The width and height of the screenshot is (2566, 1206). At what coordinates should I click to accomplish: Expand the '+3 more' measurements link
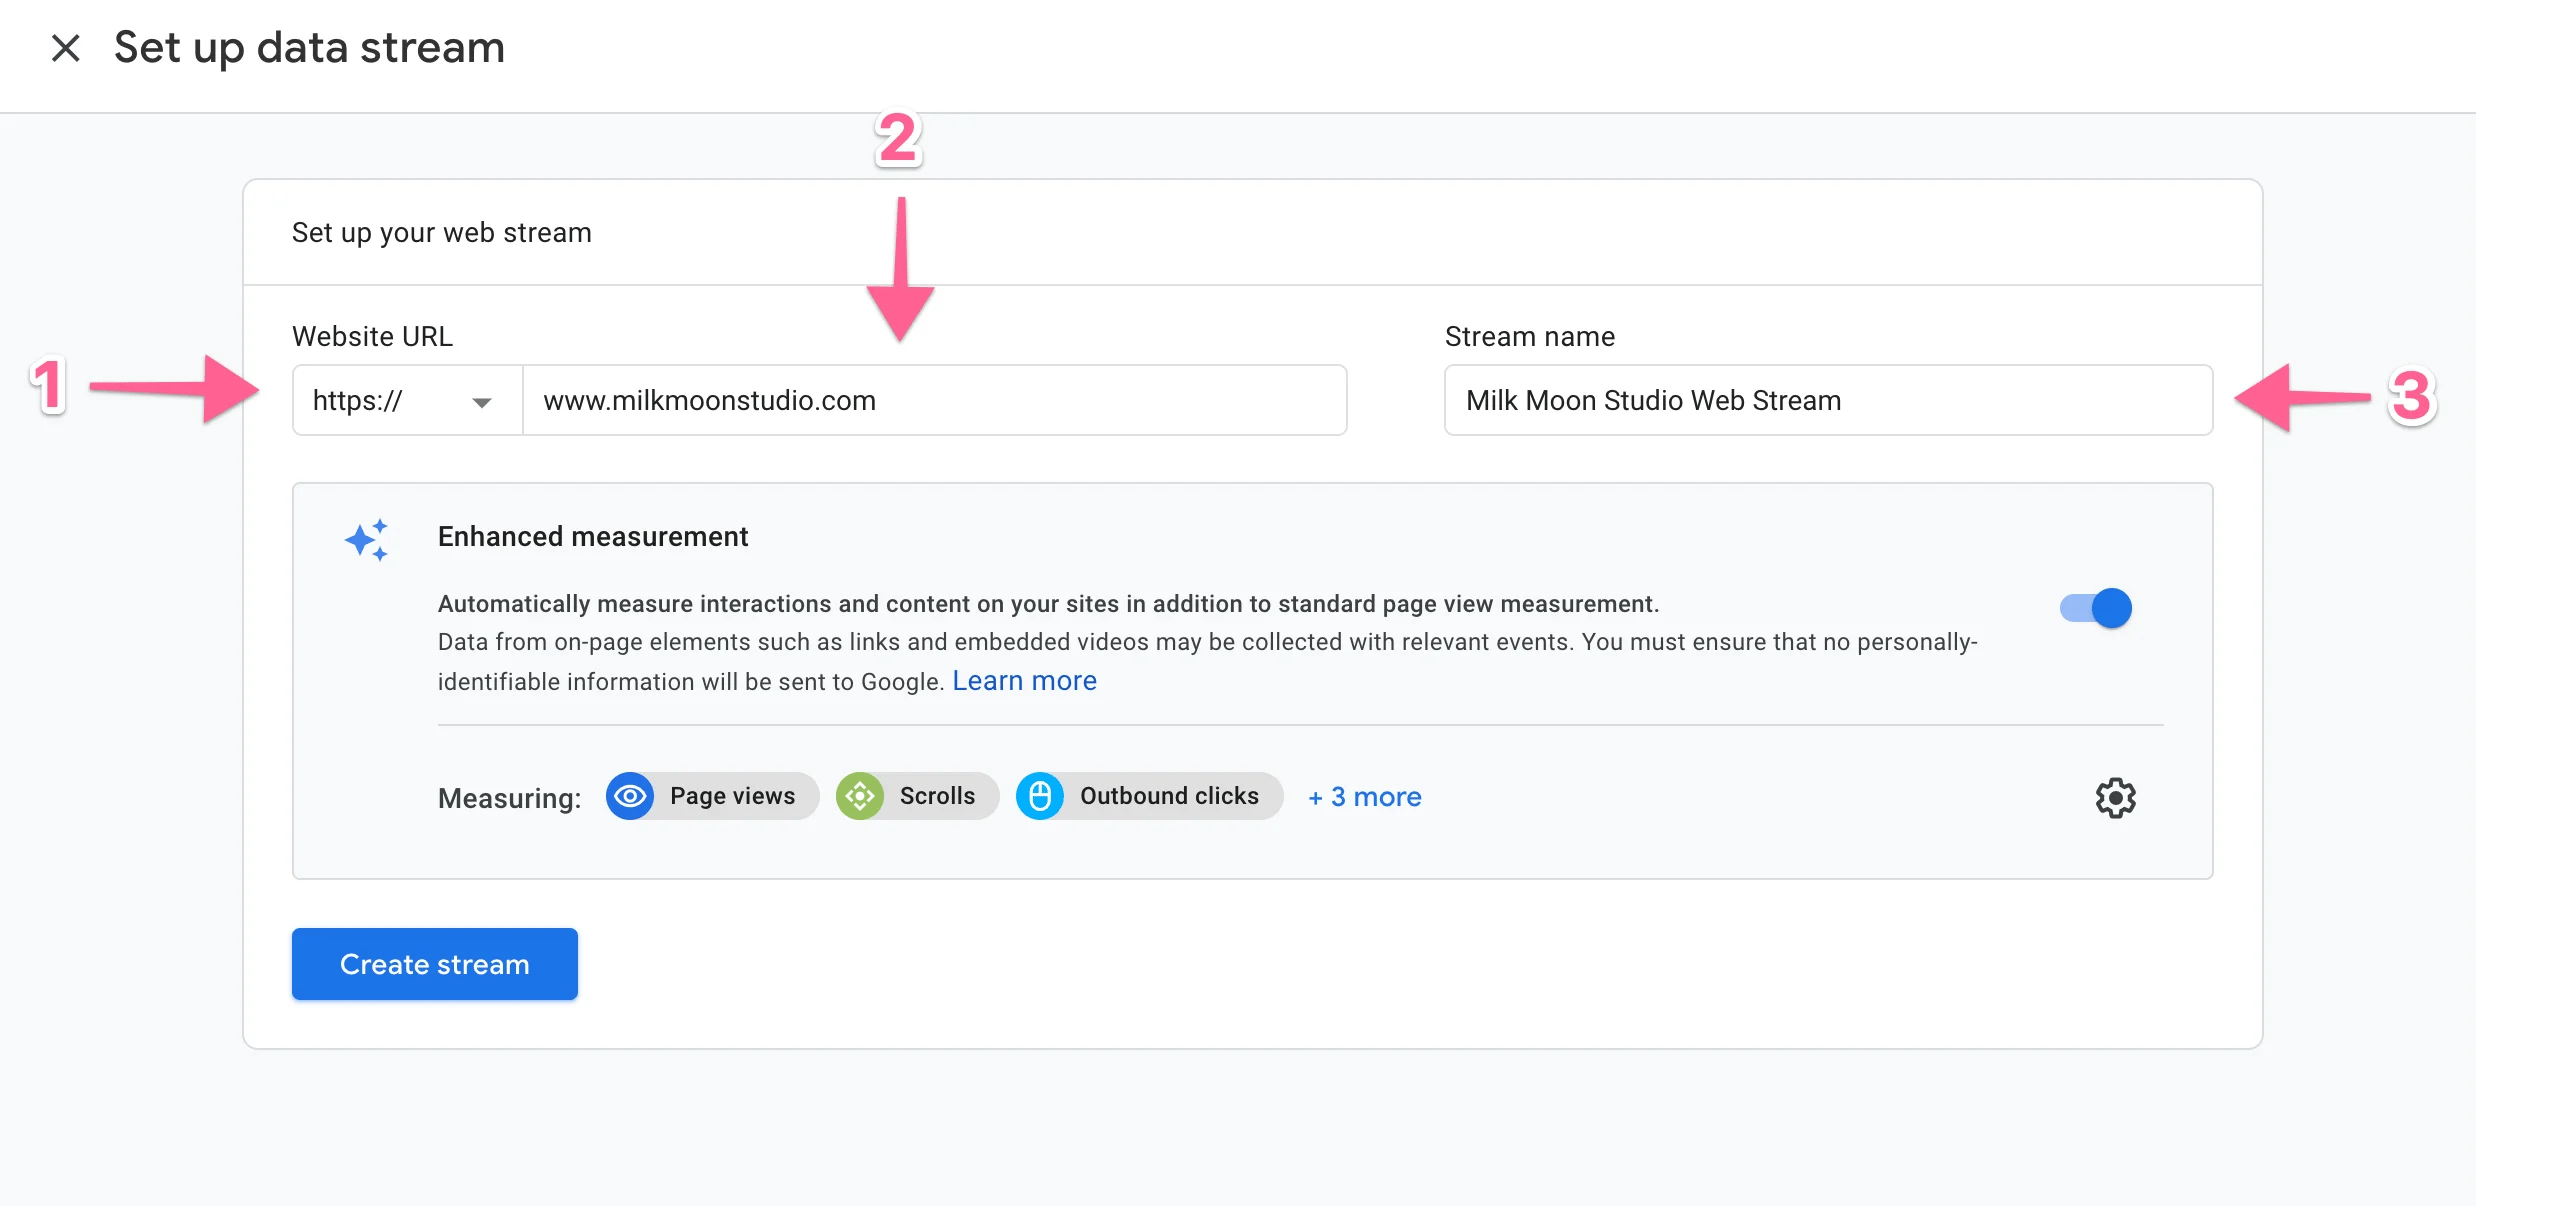[1363, 795]
